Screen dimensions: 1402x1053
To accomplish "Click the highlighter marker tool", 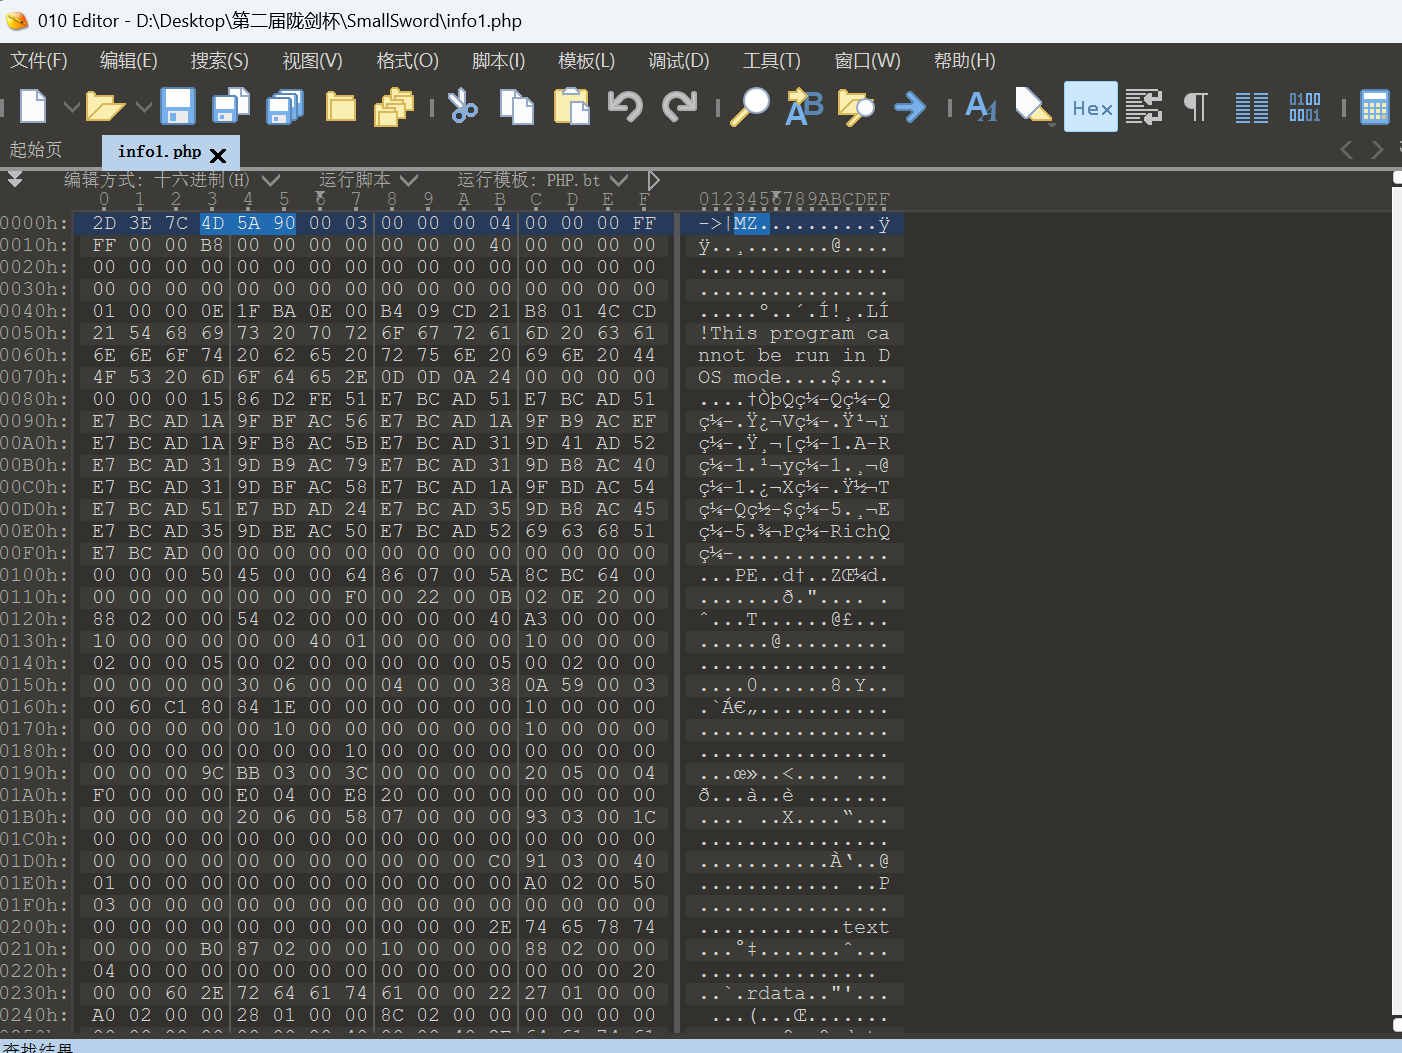I will coord(1034,106).
